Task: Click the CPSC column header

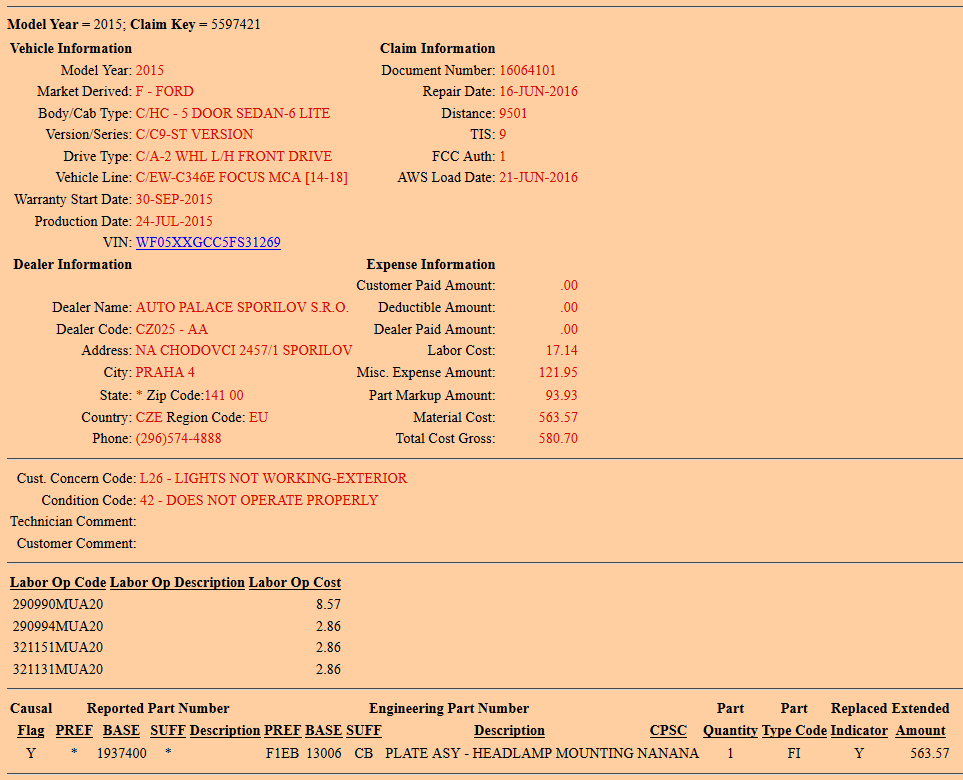Action: point(668,730)
